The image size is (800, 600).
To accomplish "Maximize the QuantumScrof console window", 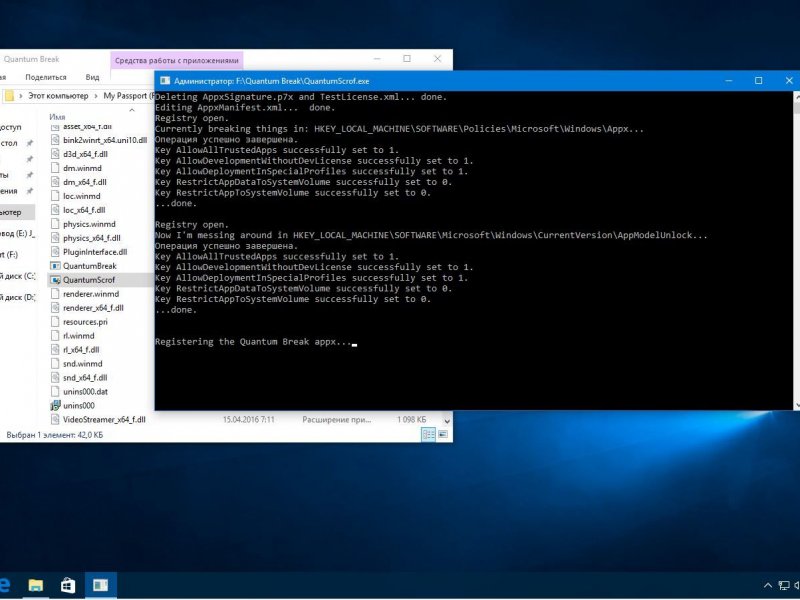I will coord(759,81).
